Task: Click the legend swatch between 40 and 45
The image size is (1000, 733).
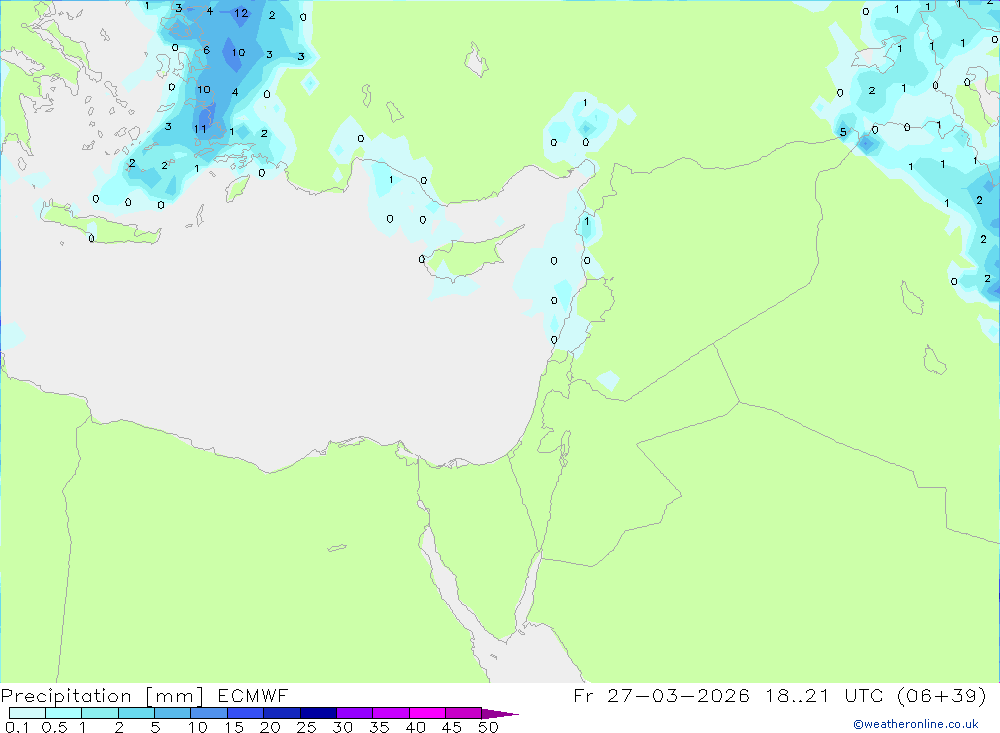Action: coord(427,713)
